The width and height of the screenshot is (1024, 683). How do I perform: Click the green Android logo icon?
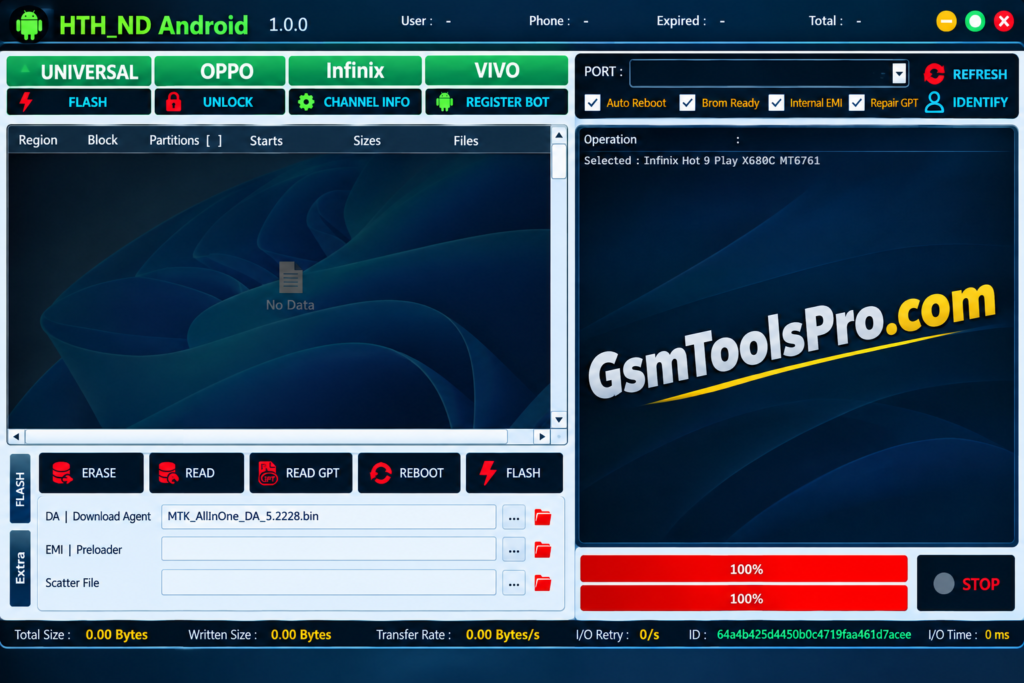[x=29, y=25]
